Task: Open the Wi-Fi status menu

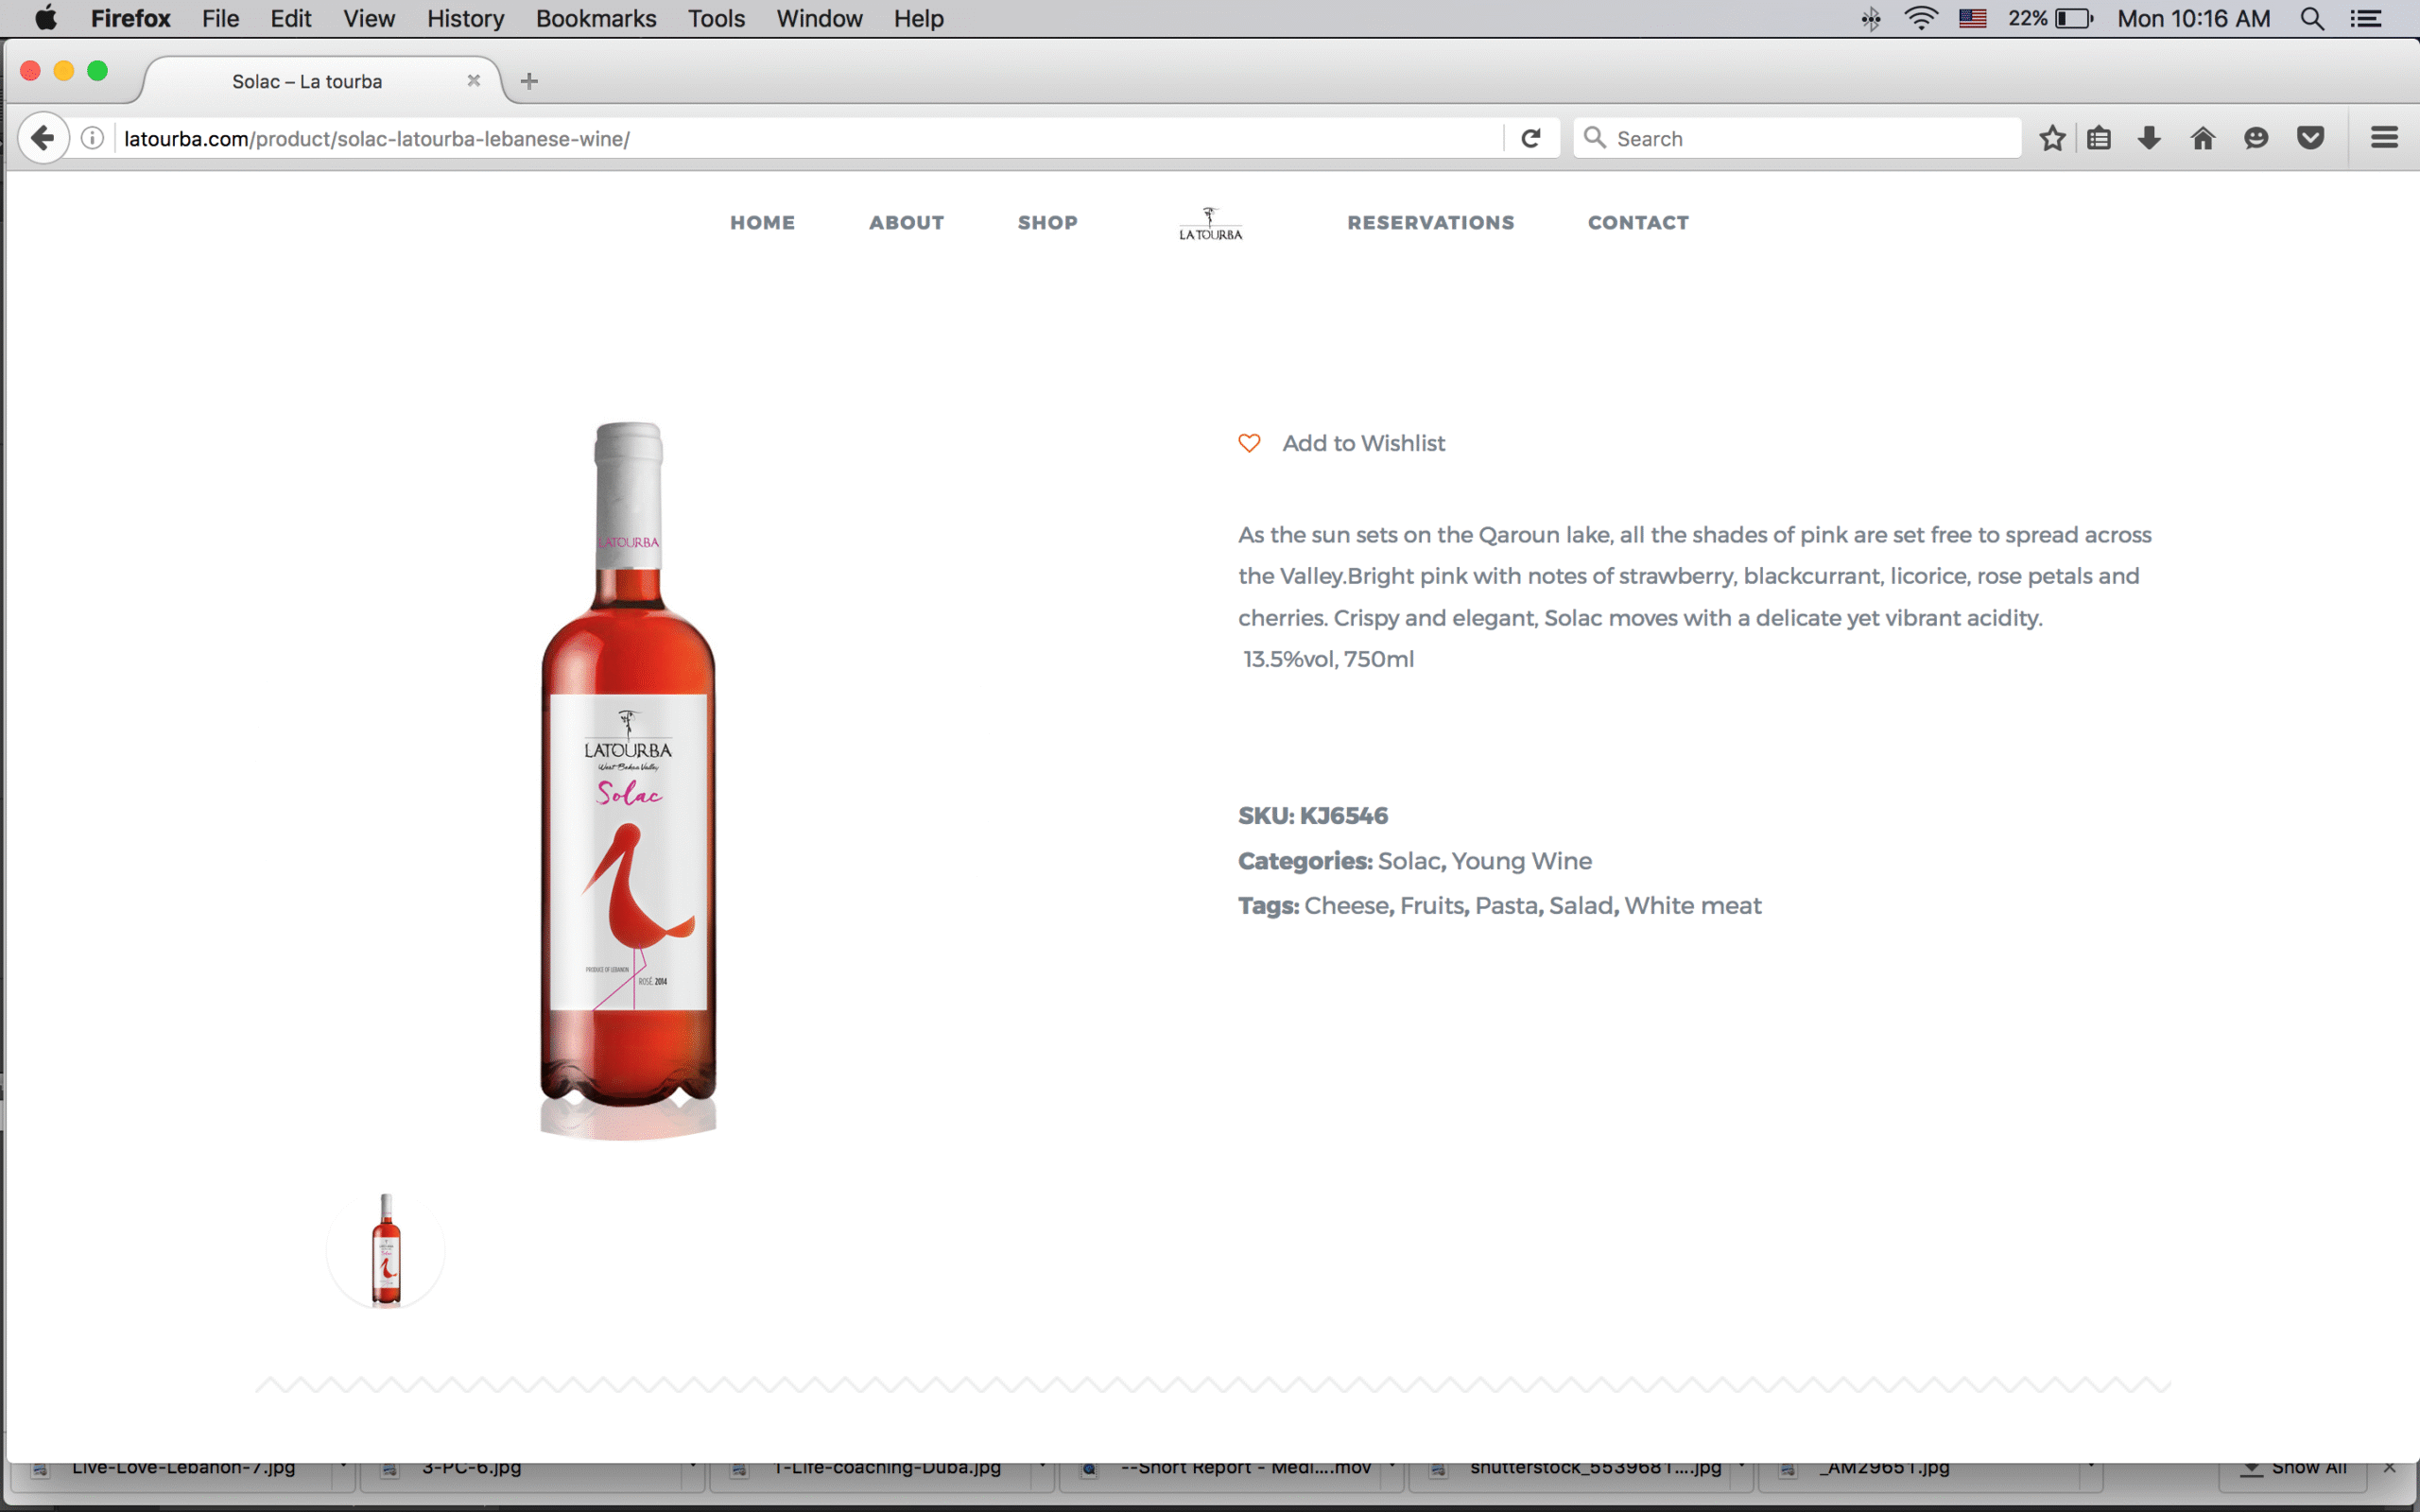Action: click(x=1920, y=19)
